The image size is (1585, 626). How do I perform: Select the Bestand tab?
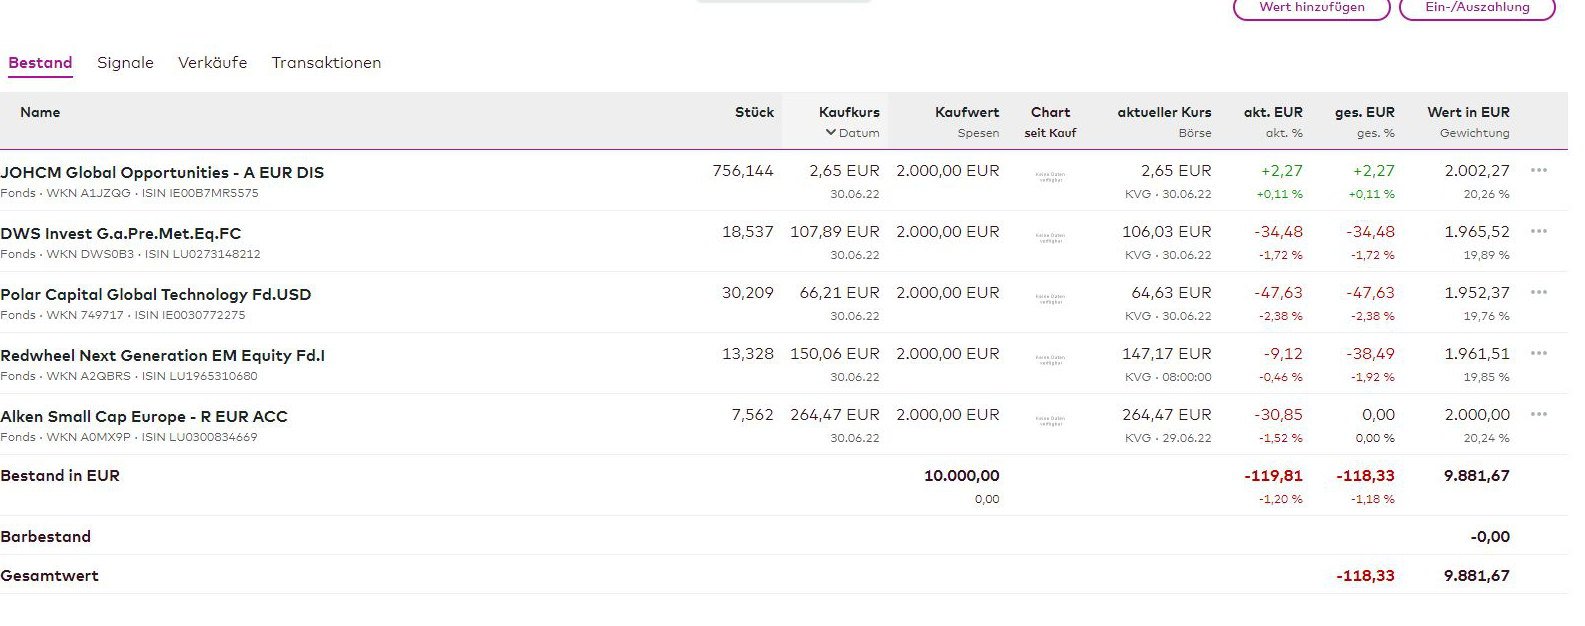40,63
